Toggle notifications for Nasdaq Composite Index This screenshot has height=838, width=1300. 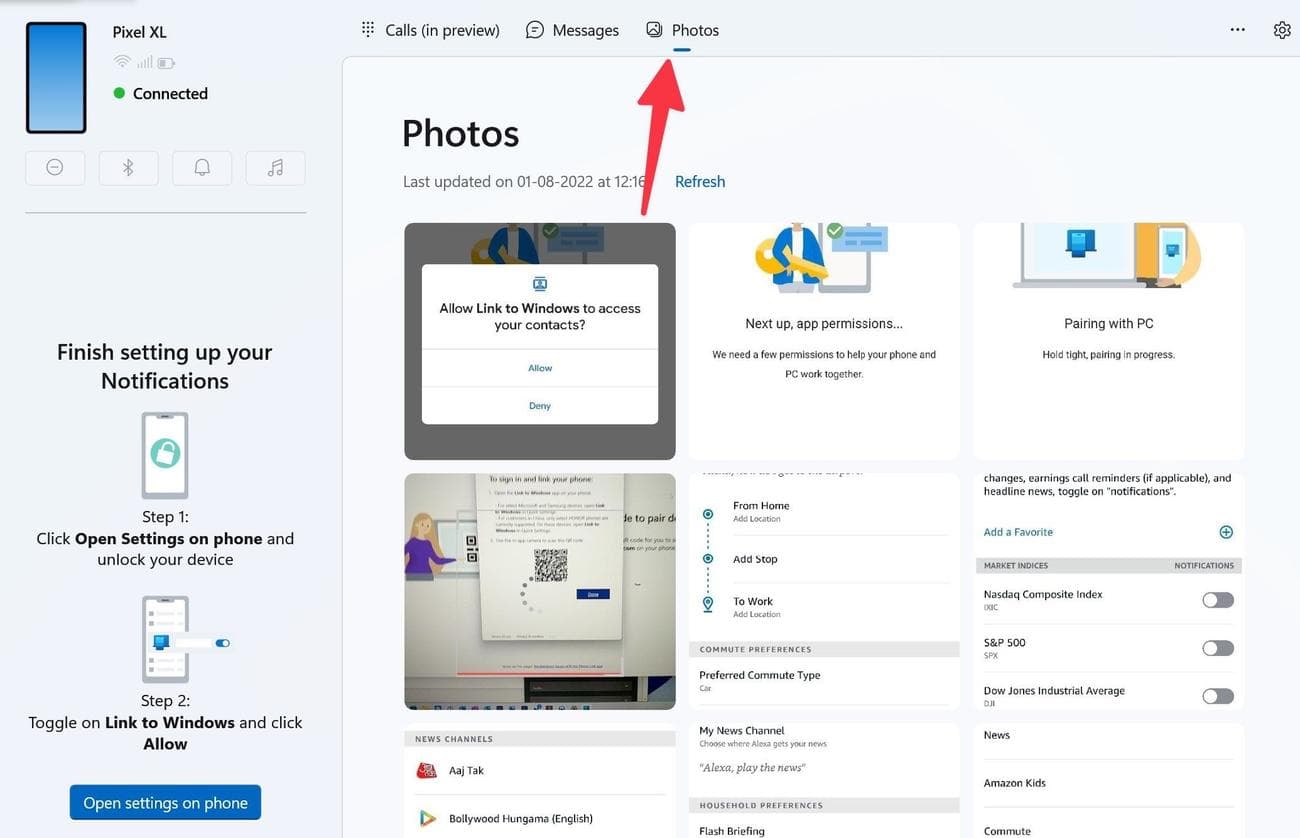[x=1217, y=599]
